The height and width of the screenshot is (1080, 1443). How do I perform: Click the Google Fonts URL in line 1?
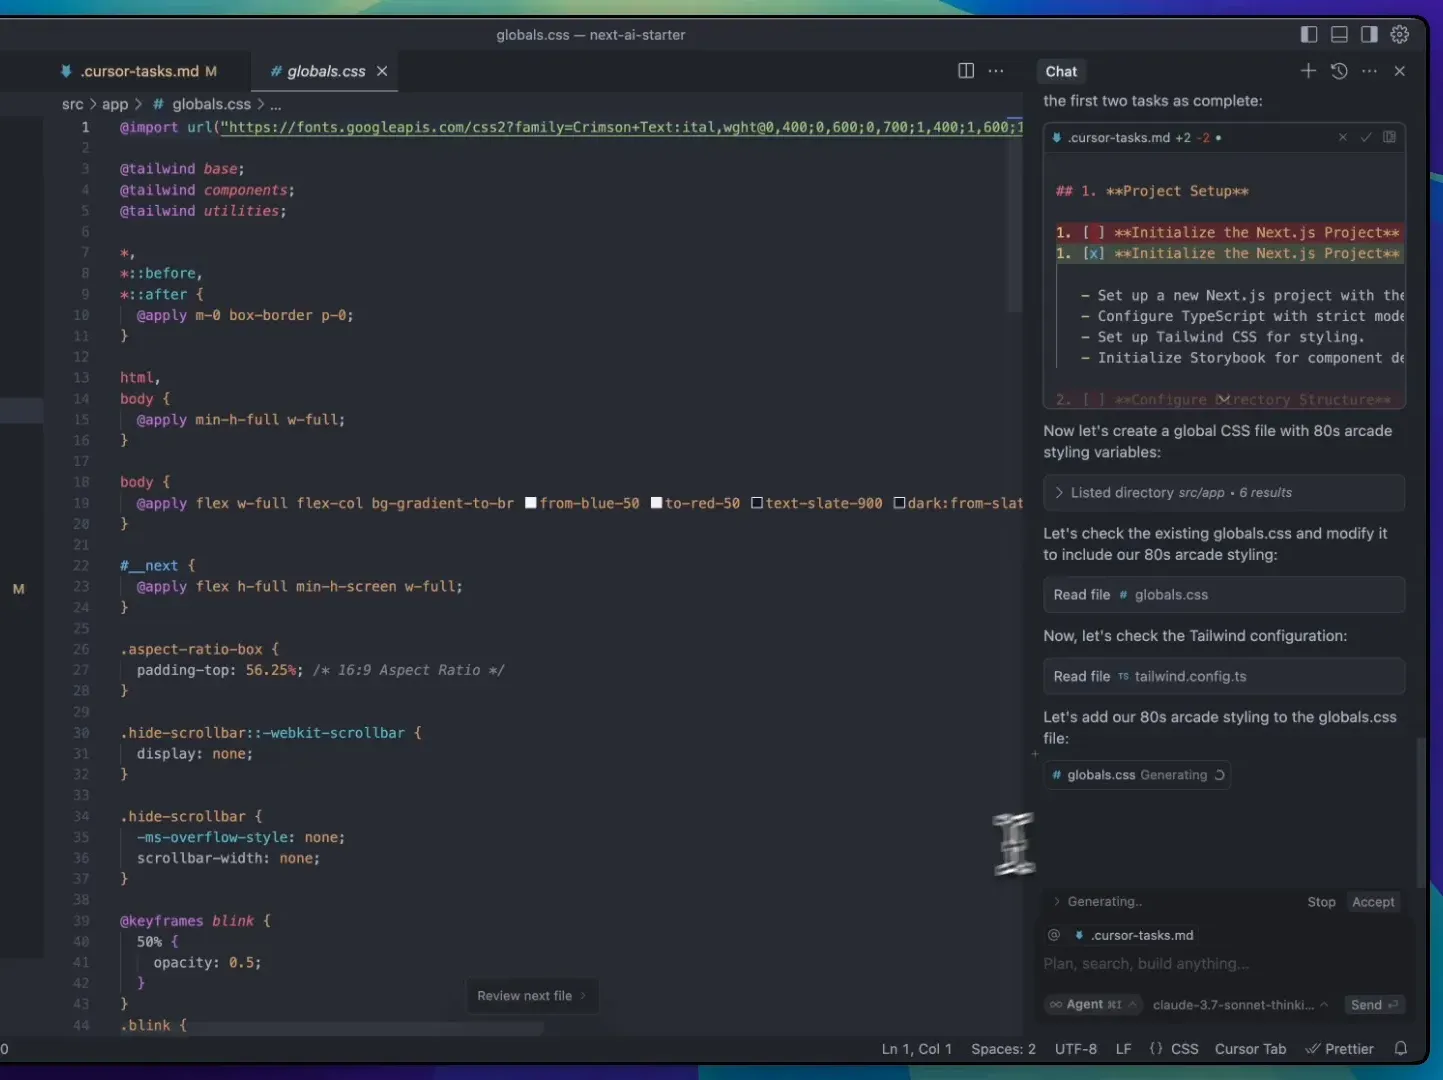coord(620,127)
